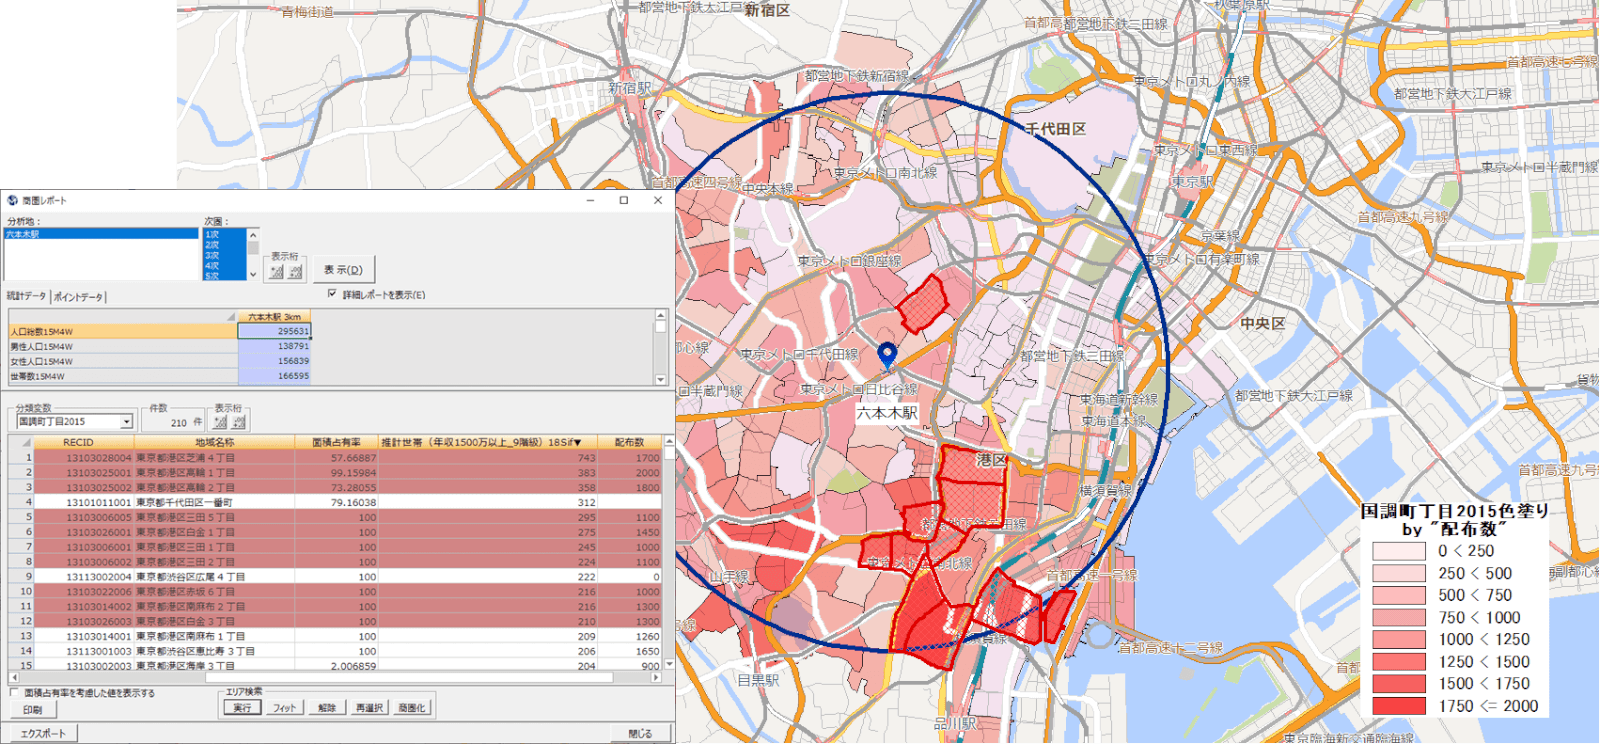The image size is (1600, 744).
Task: Switch to 統計データ tab
Action: [27, 297]
